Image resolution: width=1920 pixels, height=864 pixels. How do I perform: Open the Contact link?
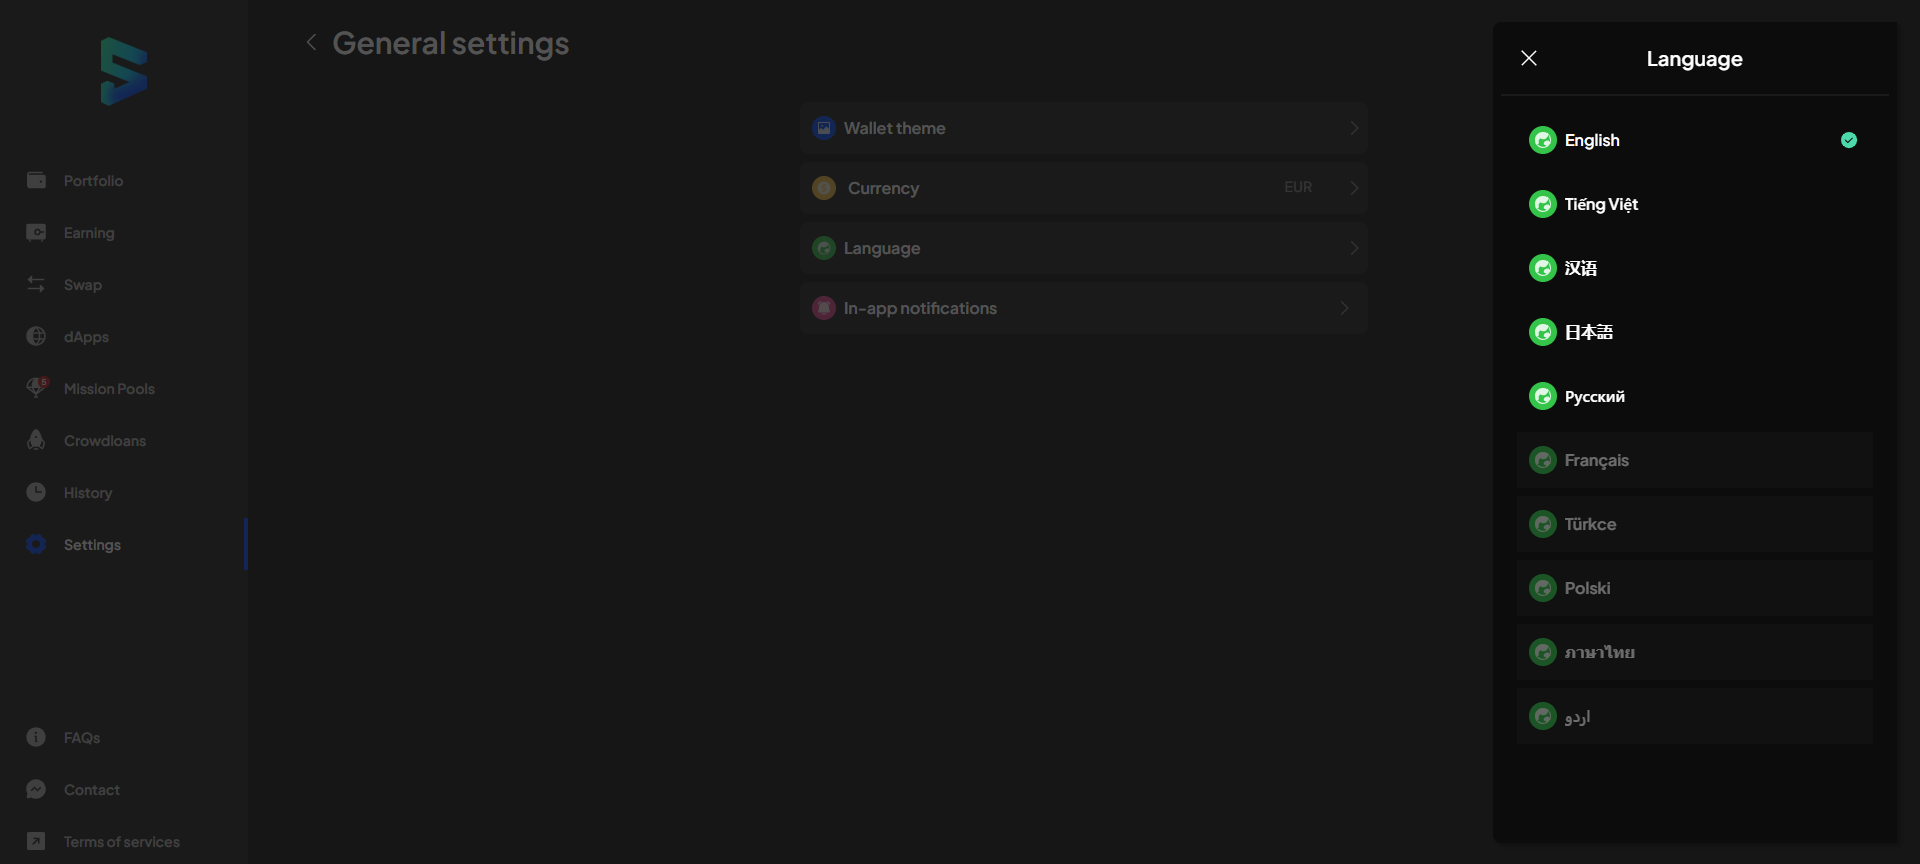[x=91, y=789]
